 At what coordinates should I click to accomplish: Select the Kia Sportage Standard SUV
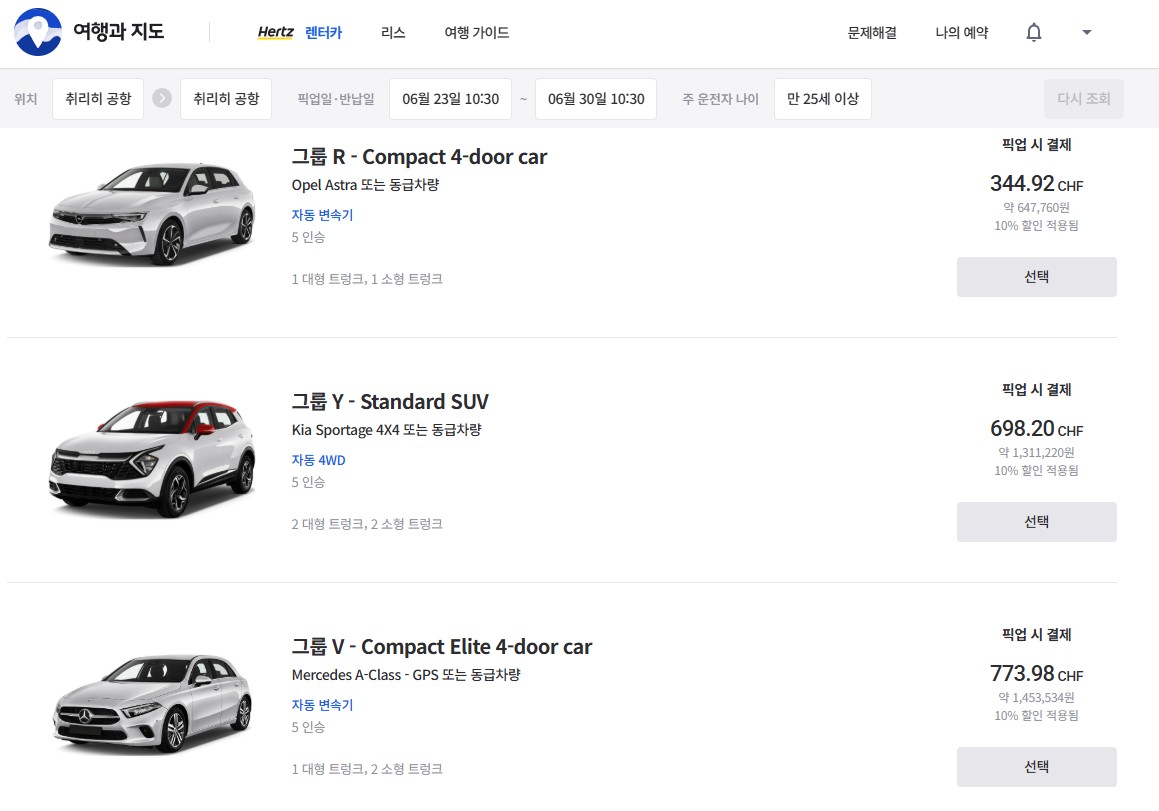click(x=1036, y=522)
